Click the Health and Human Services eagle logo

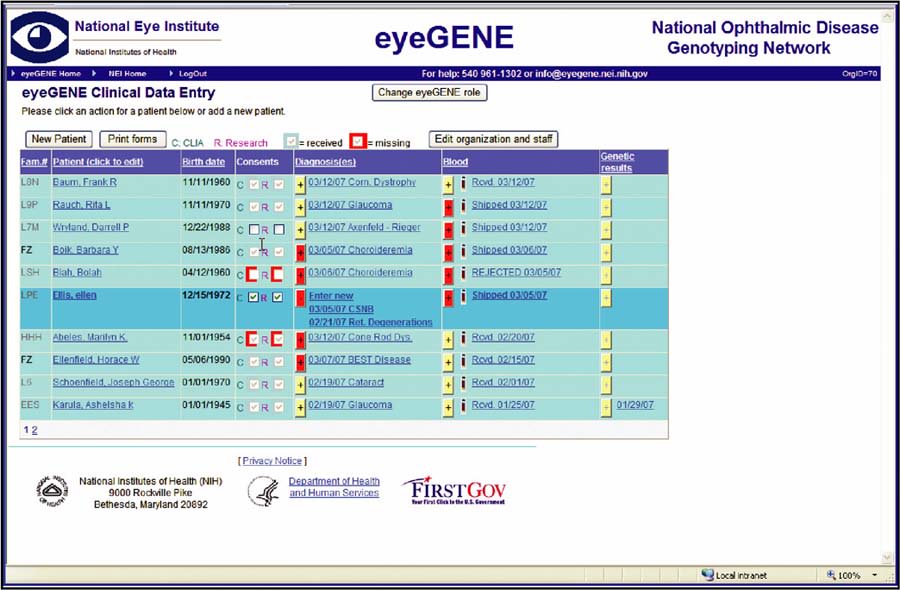point(263,491)
